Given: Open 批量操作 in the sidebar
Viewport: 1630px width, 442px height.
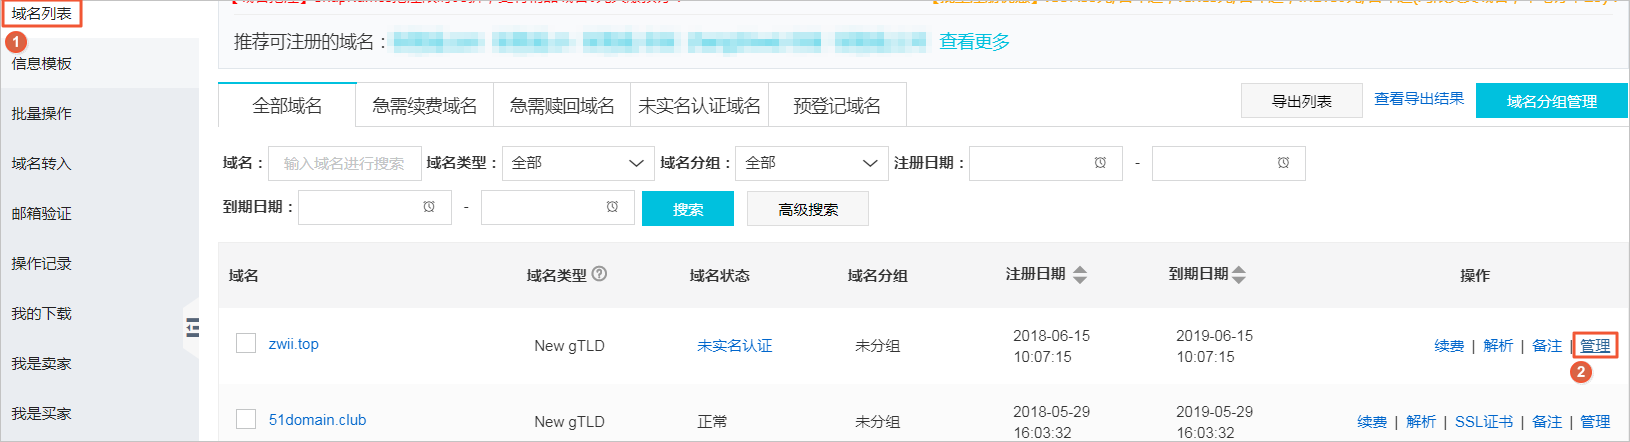Looking at the screenshot, I should [42, 114].
